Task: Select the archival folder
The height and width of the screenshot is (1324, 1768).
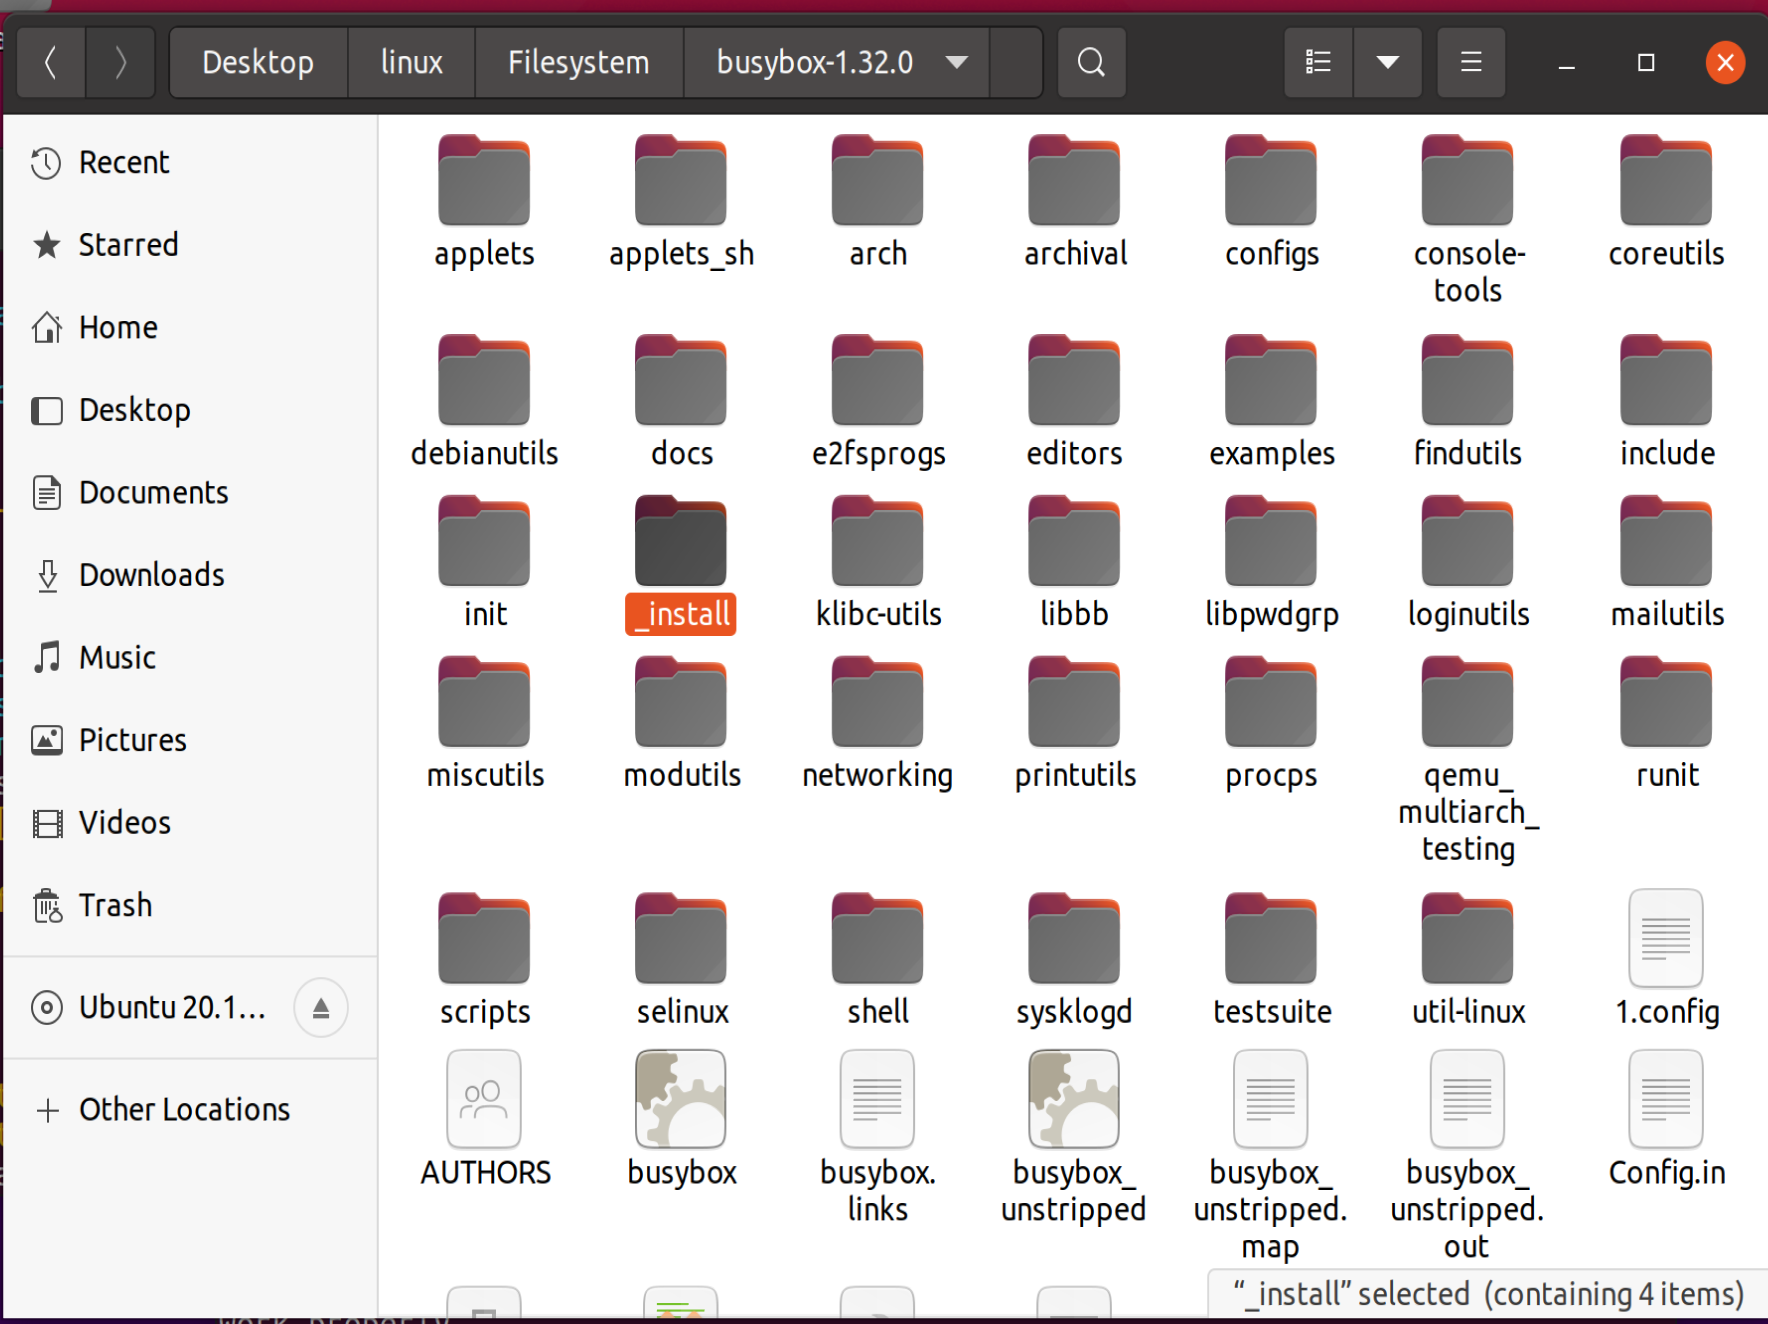Action: 1075,201
